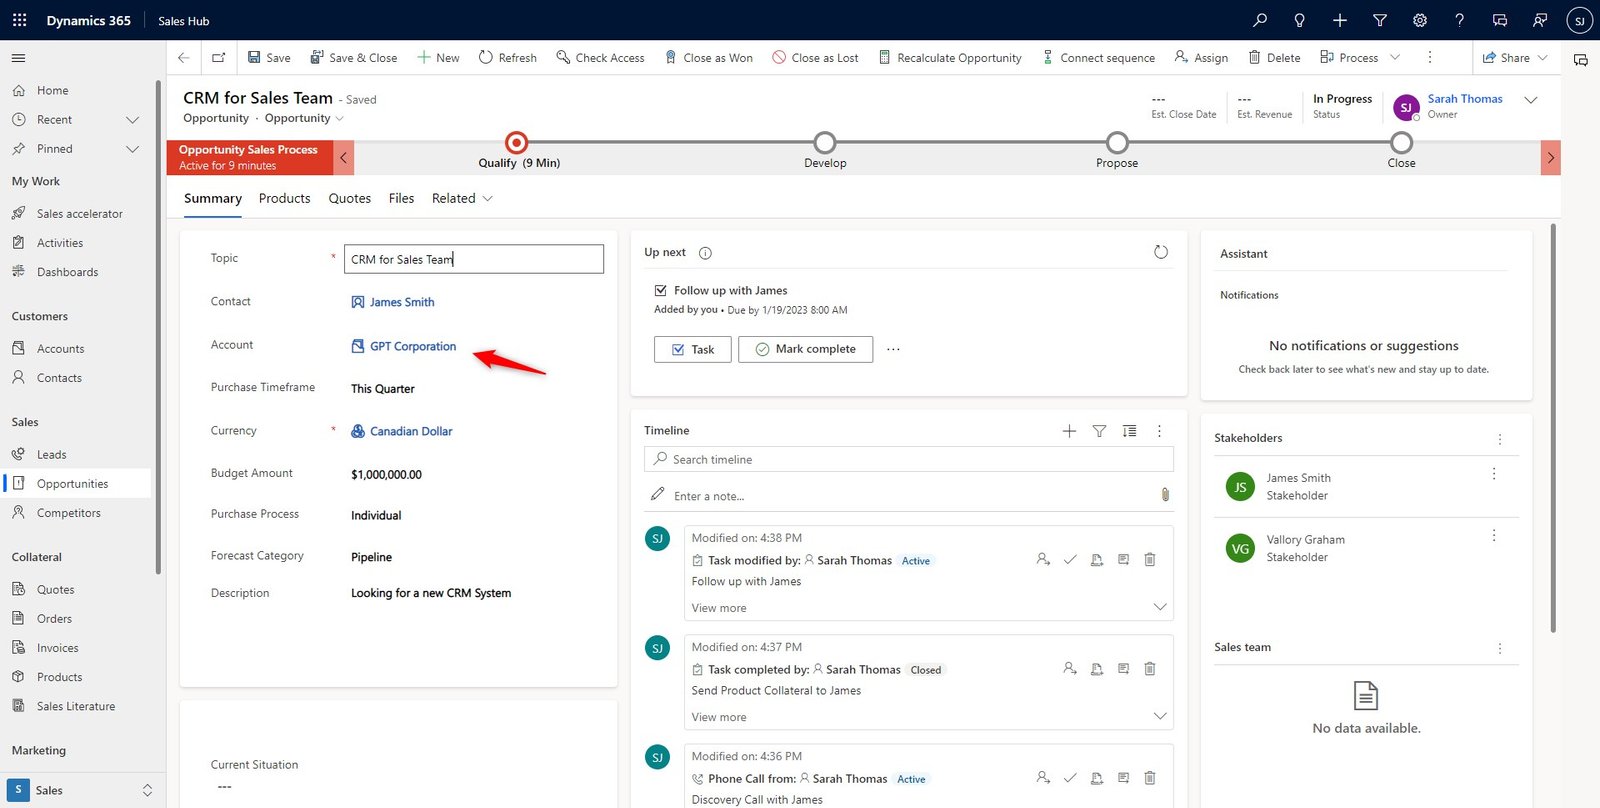The width and height of the screenshot is (1600, 808).
Task: Click Save & Close
Action: (353, 58)
